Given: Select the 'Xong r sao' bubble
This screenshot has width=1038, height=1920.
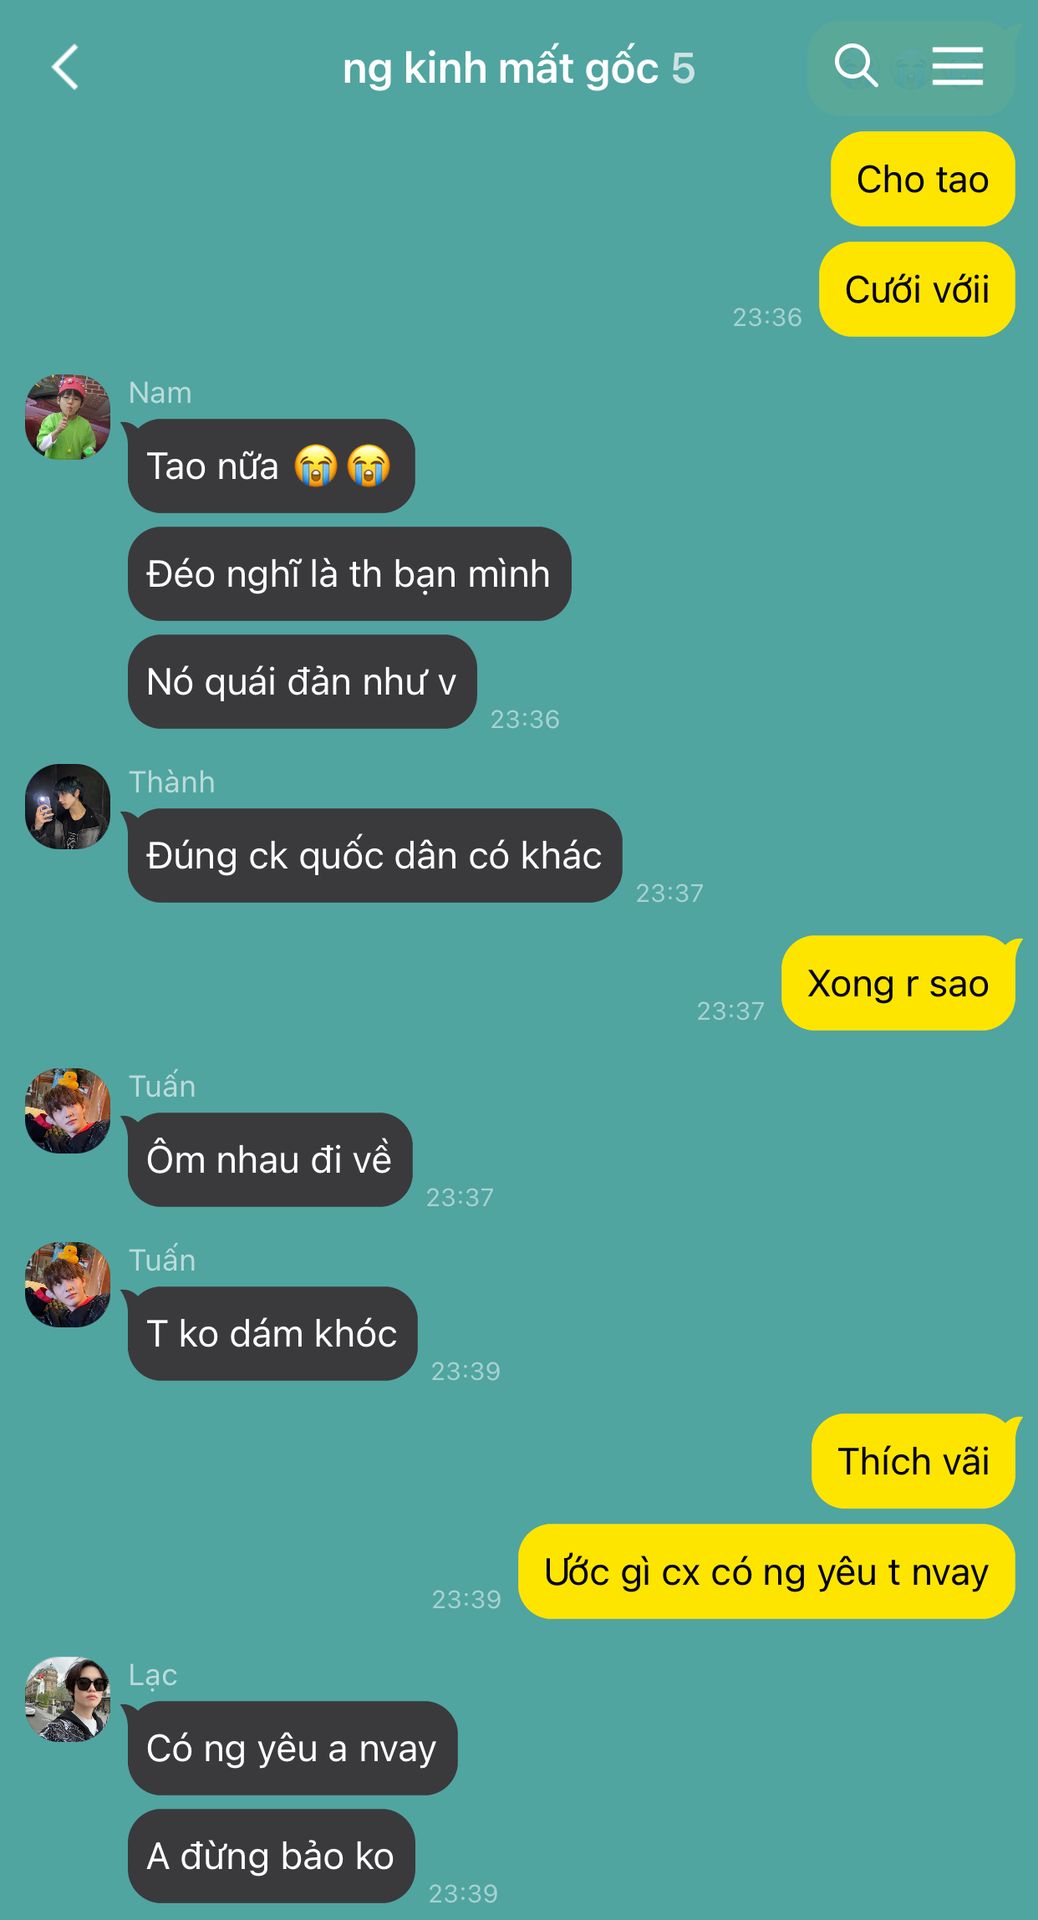Looking at the screenshot, I should coord(898,983).
